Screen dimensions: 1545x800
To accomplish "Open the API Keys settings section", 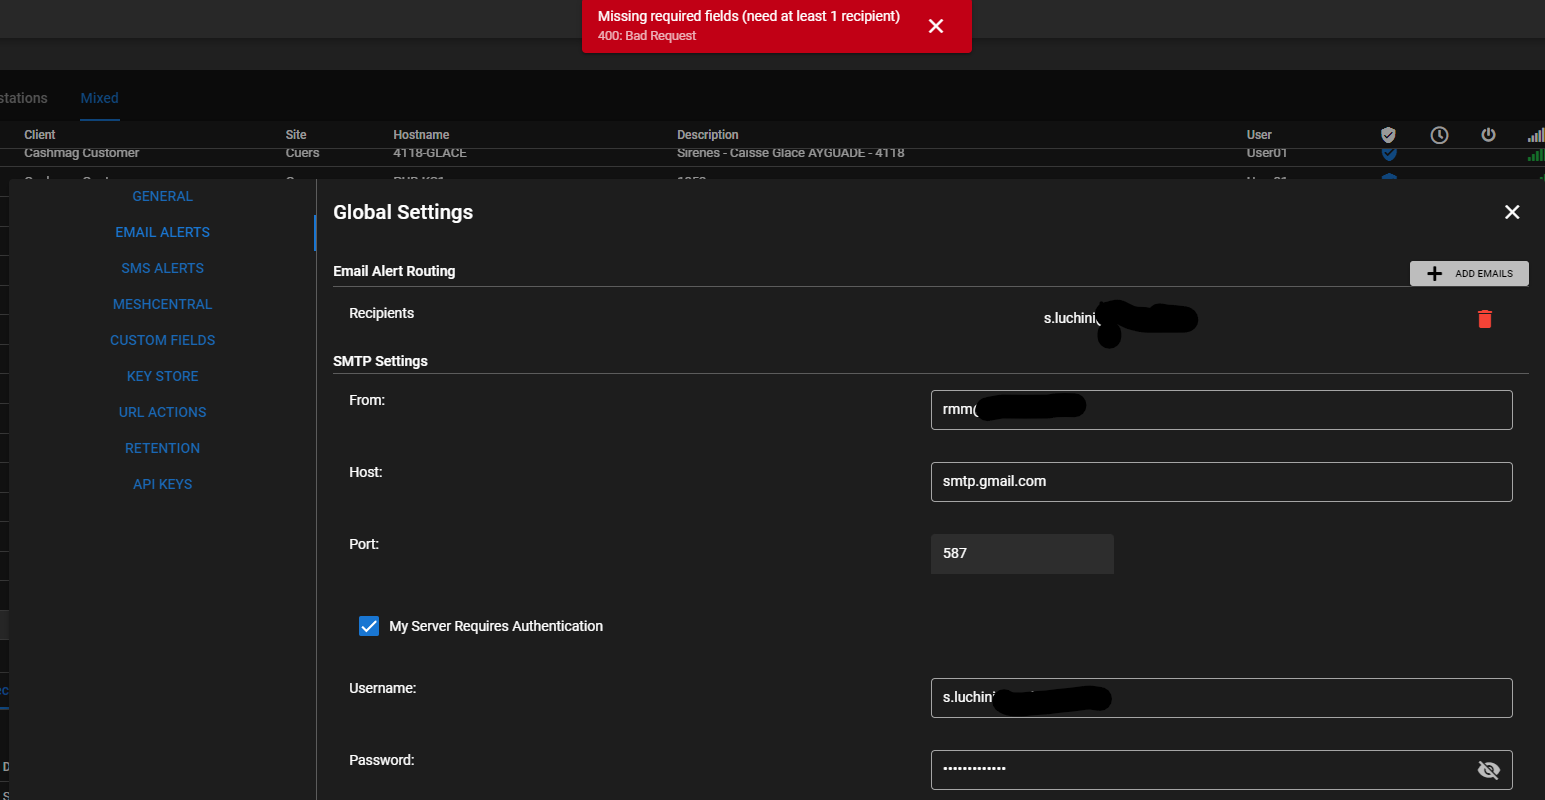I will coord(162,483).
